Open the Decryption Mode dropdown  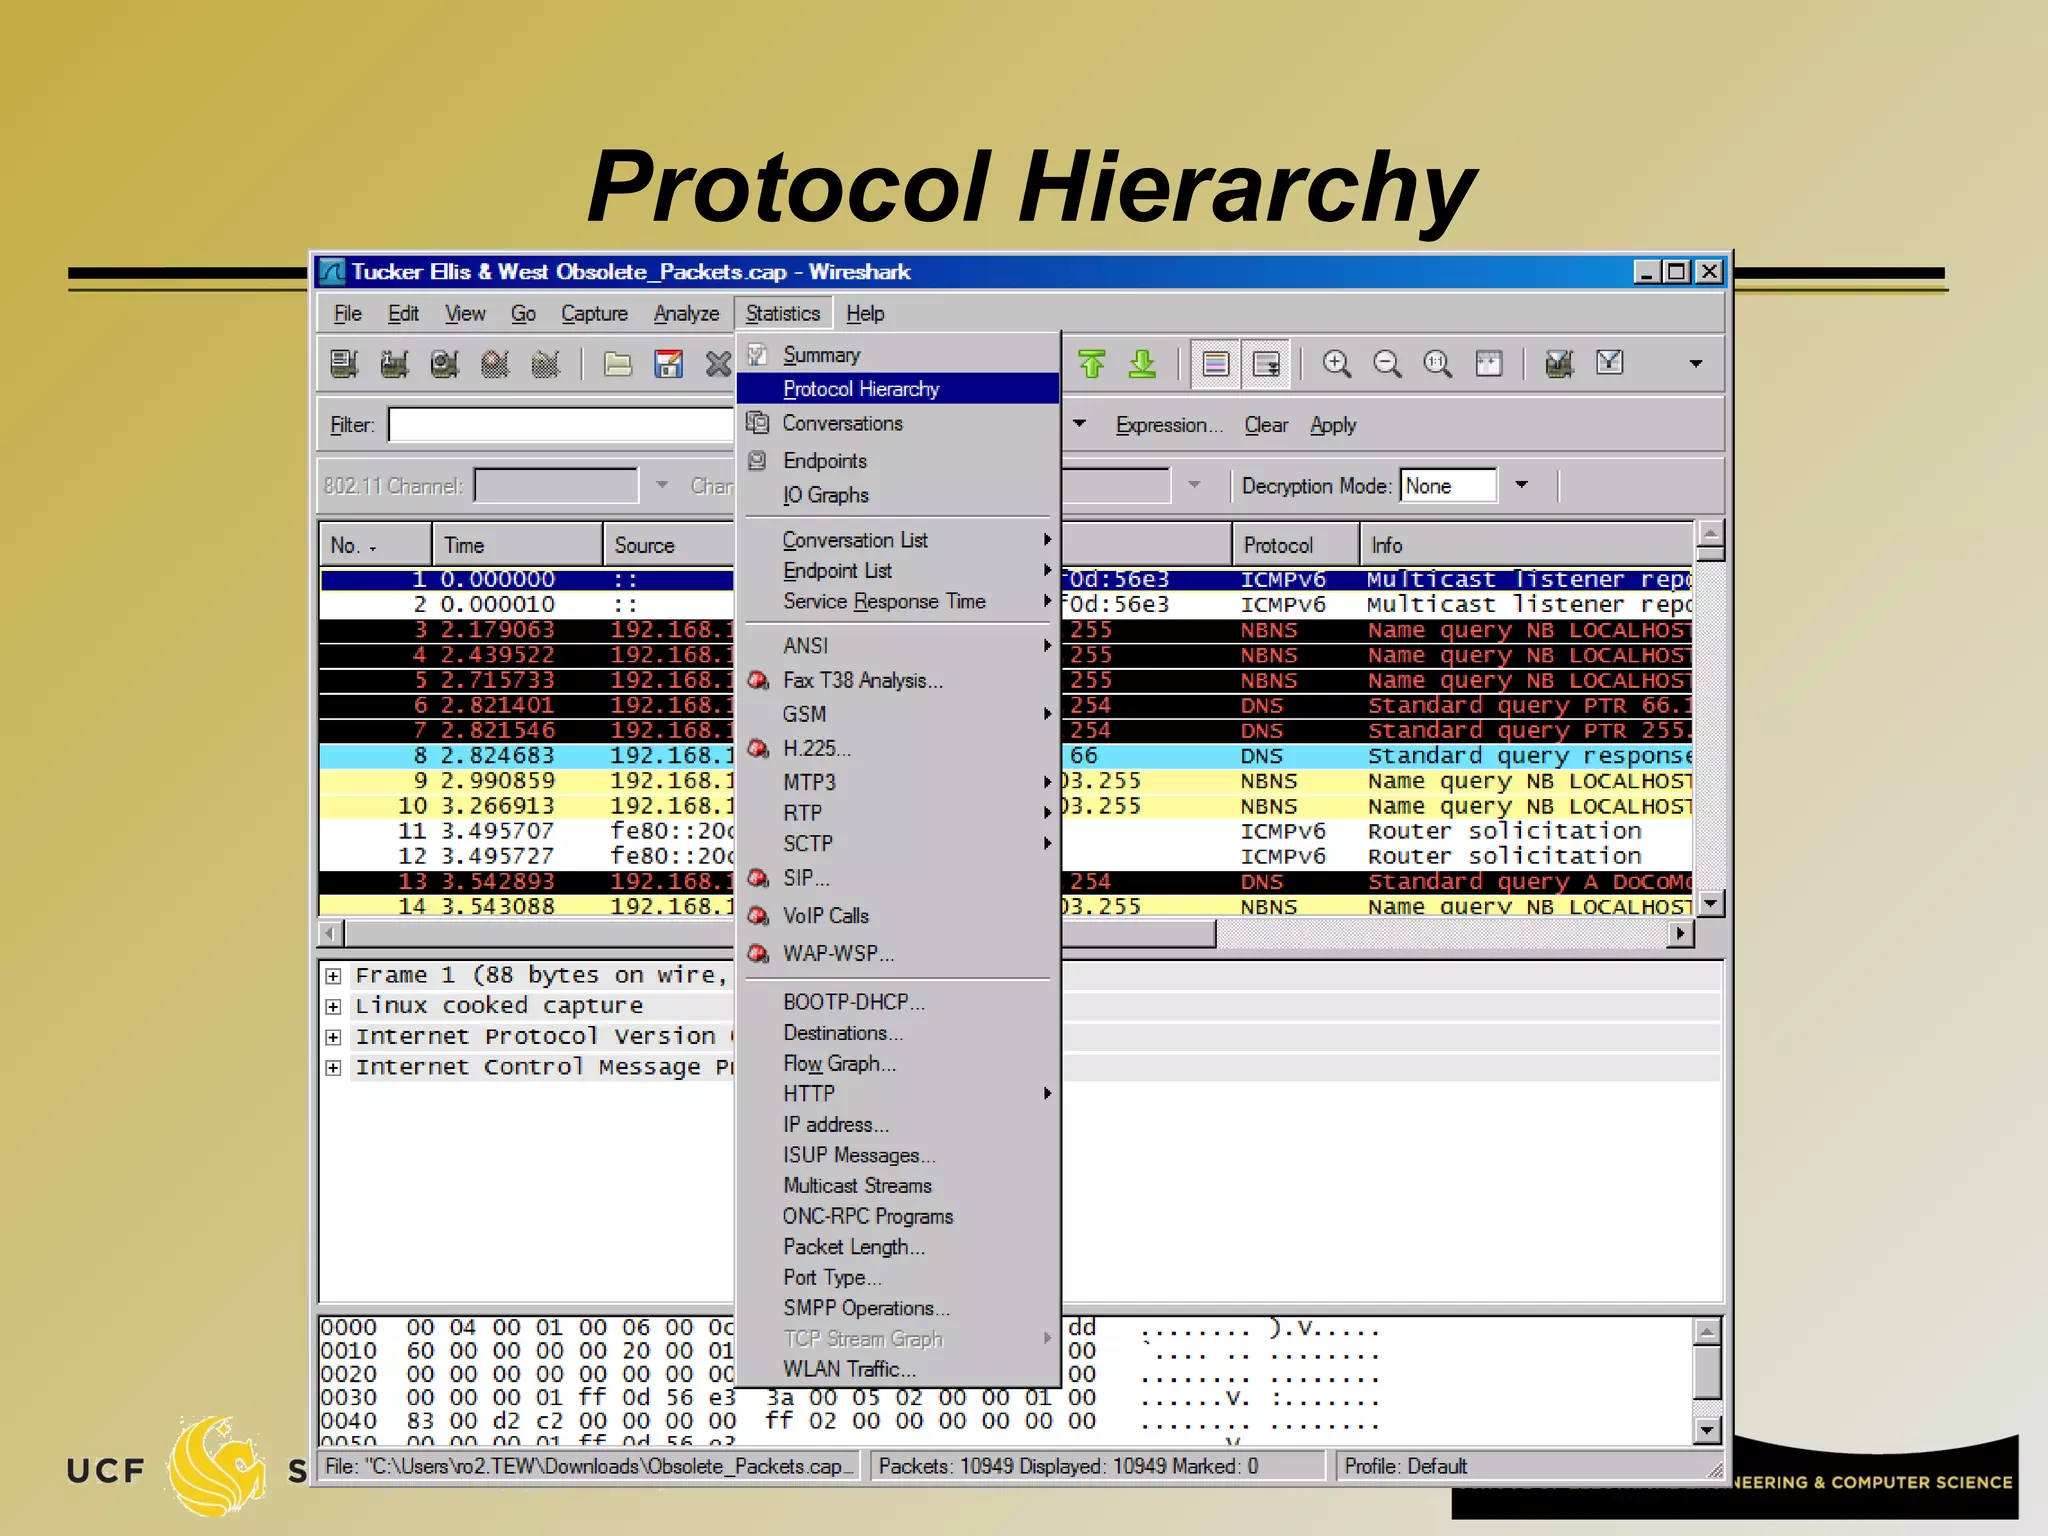(1521, 485)
